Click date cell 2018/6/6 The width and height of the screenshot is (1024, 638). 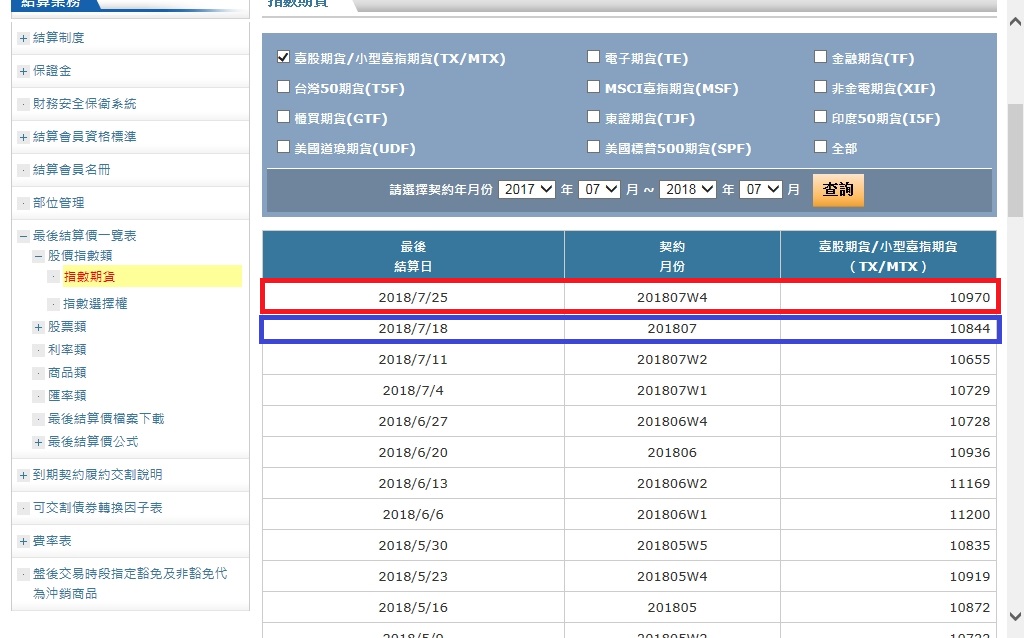(413, 515)
